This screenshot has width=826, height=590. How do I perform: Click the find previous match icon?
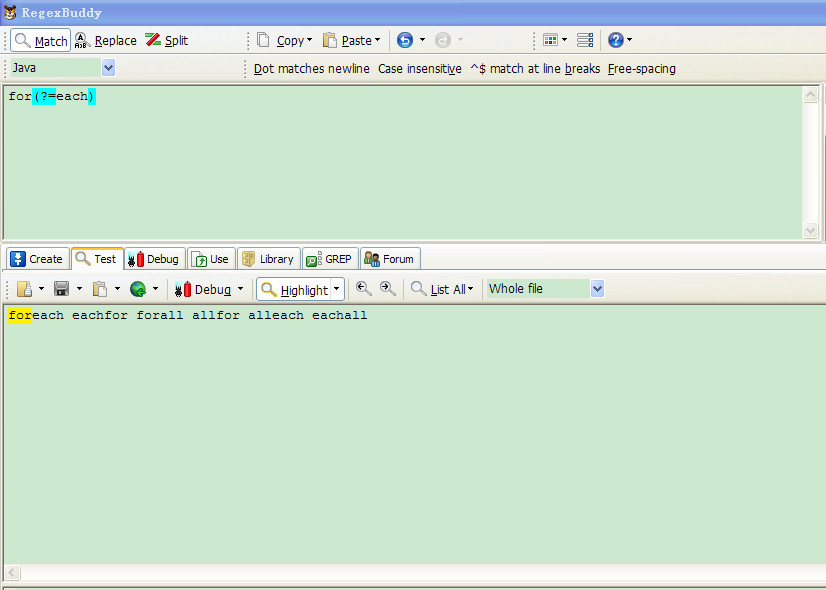[x=363, y=289]
